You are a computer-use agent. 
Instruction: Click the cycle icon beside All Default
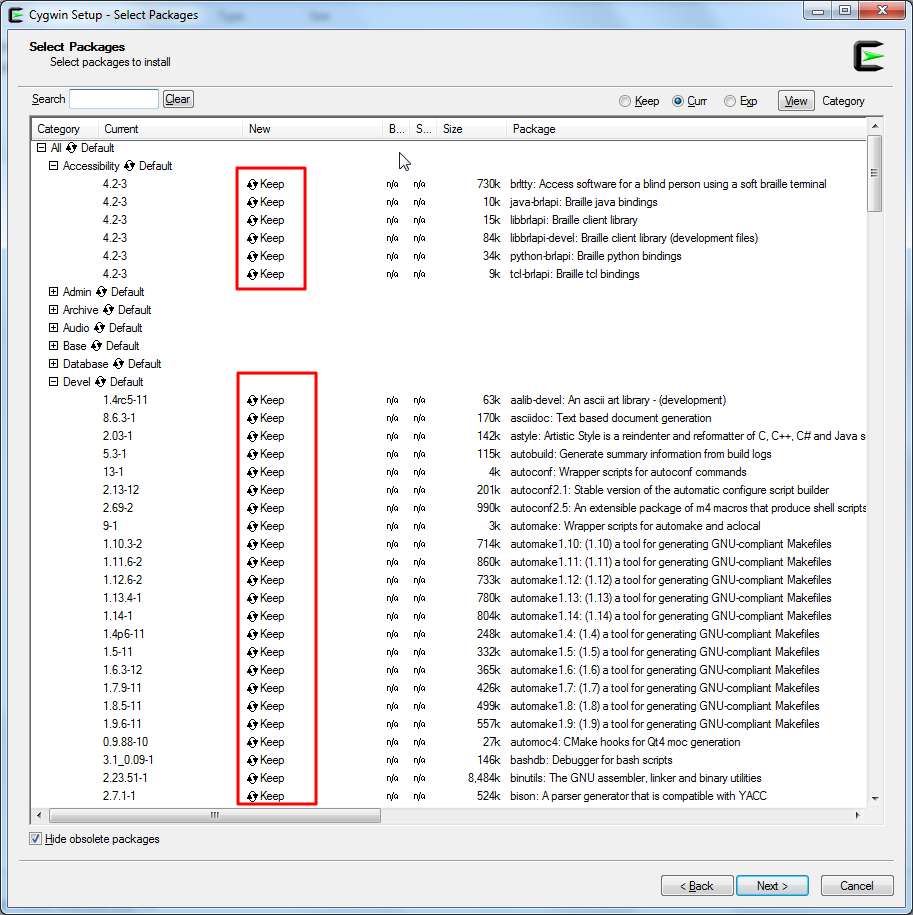[71, 148]
